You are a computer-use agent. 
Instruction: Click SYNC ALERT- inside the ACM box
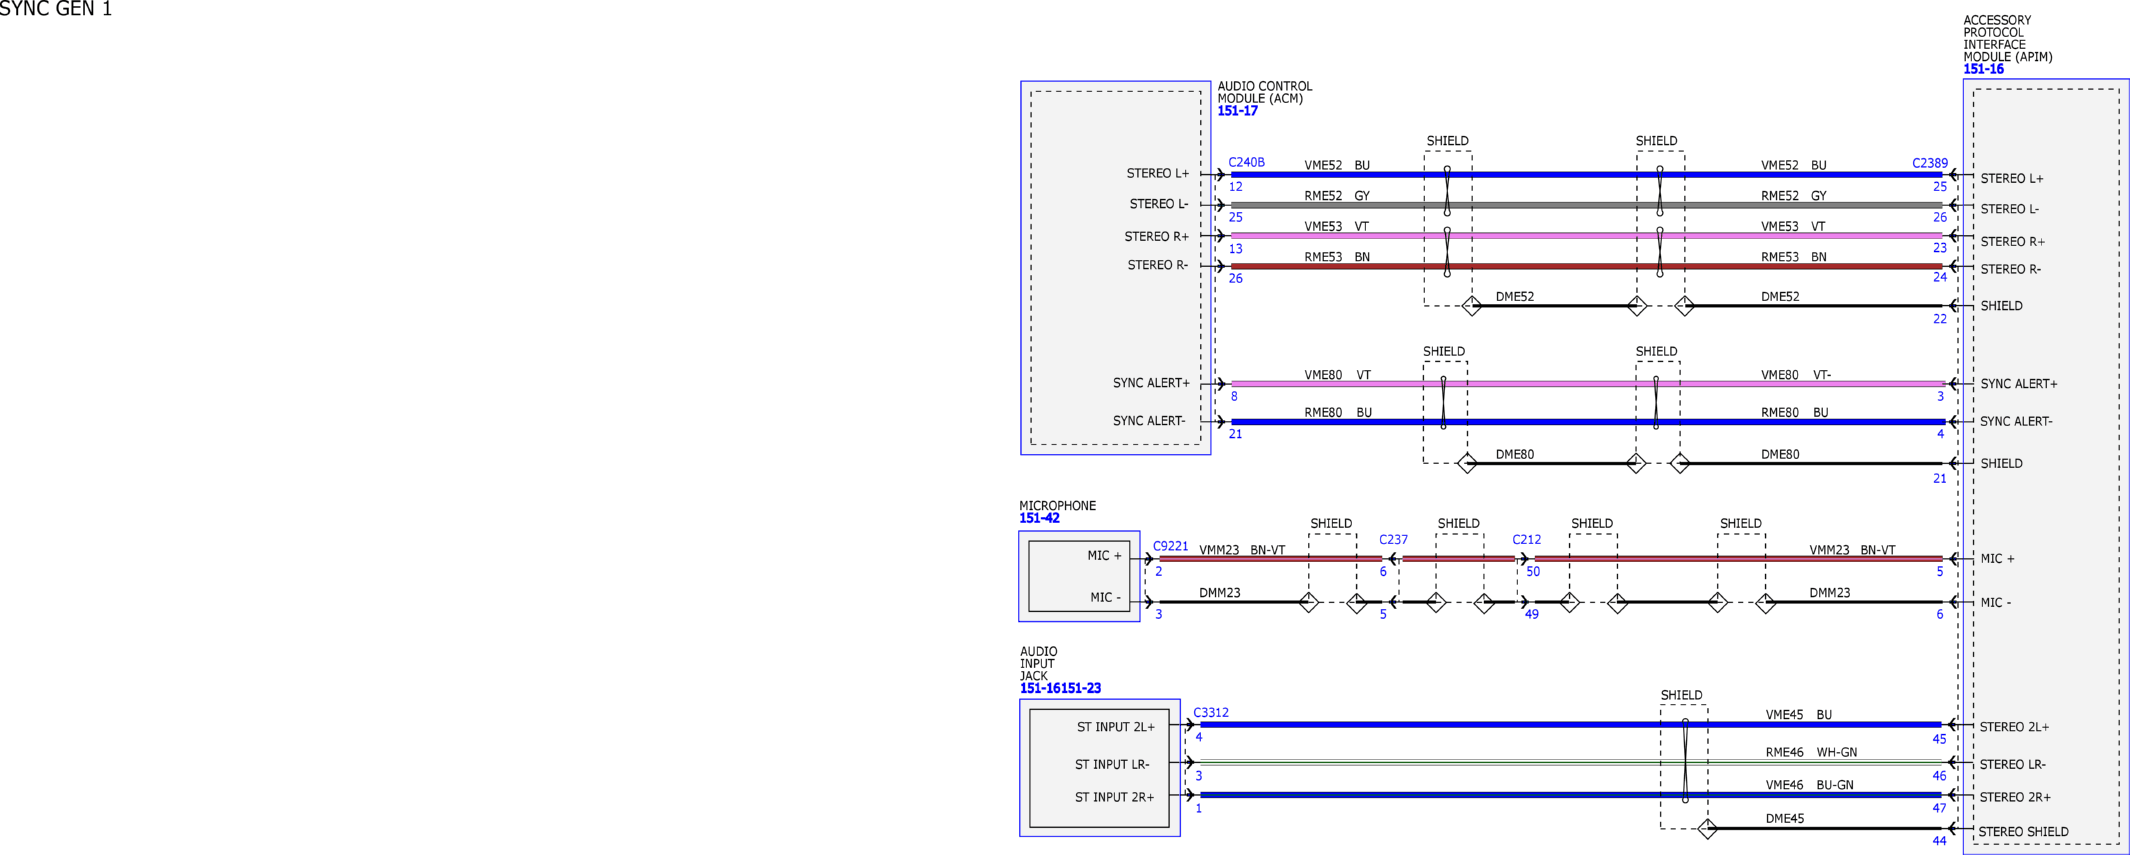[1149, 421]
